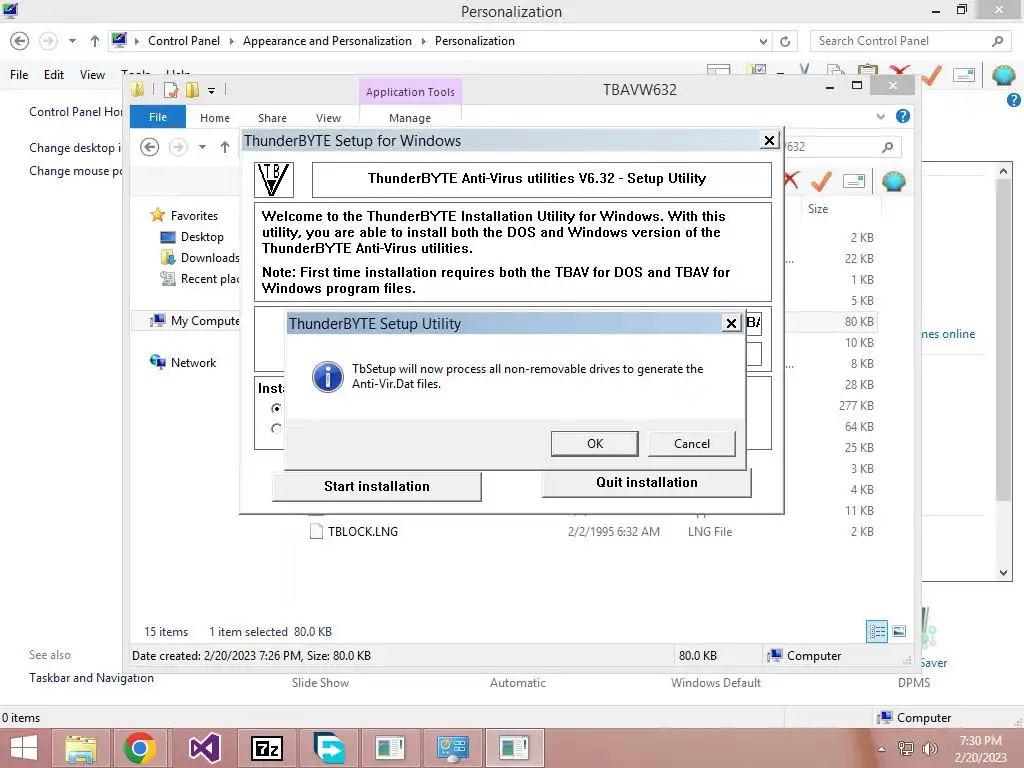Image resolution: width=1024 pixels, height=768 pixels.
Task: Open the blue File tab in explorer
Action: [158, 117]
